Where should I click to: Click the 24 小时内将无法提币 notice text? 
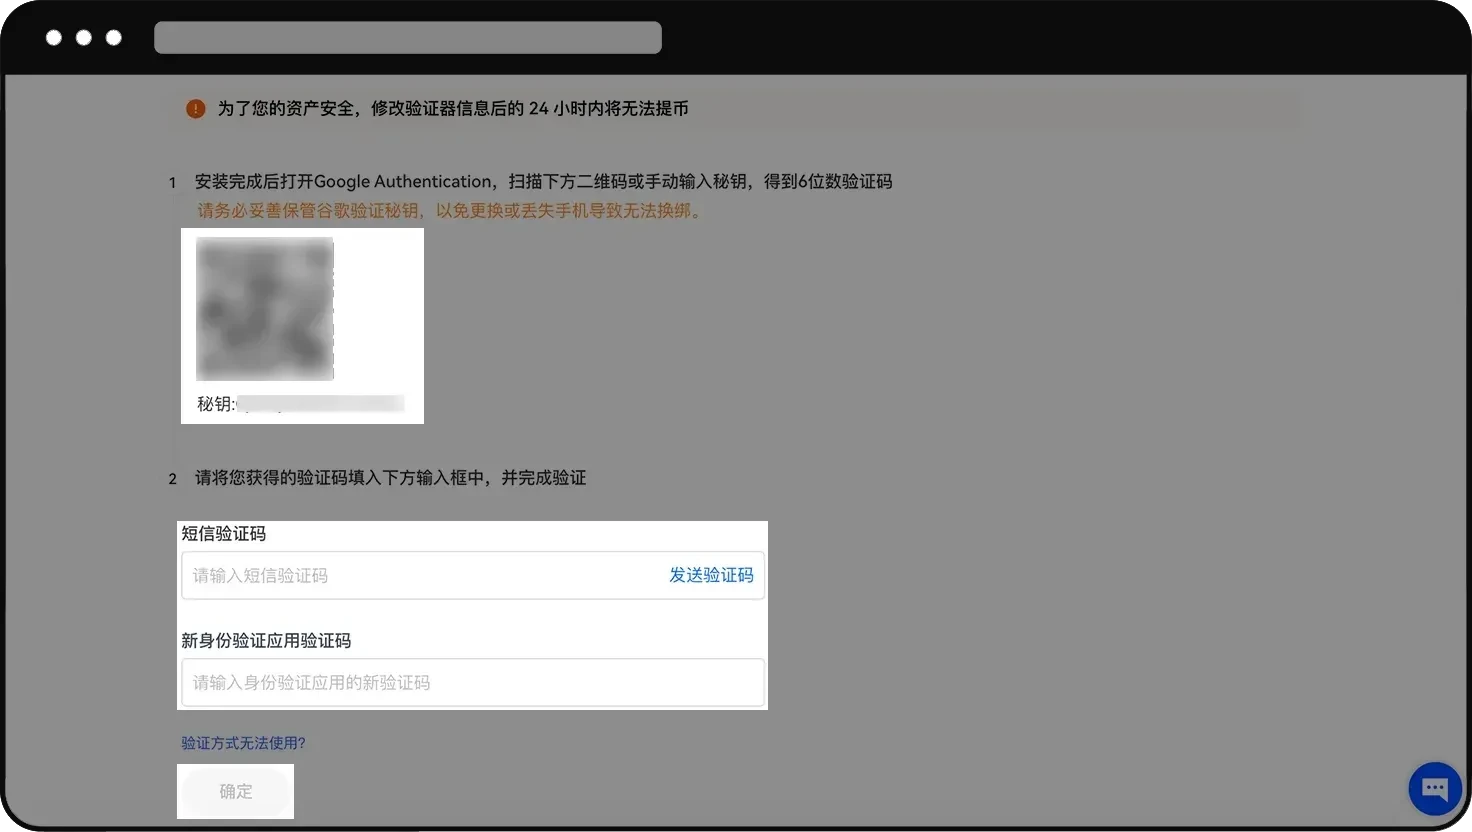click(x=608, y=108)
